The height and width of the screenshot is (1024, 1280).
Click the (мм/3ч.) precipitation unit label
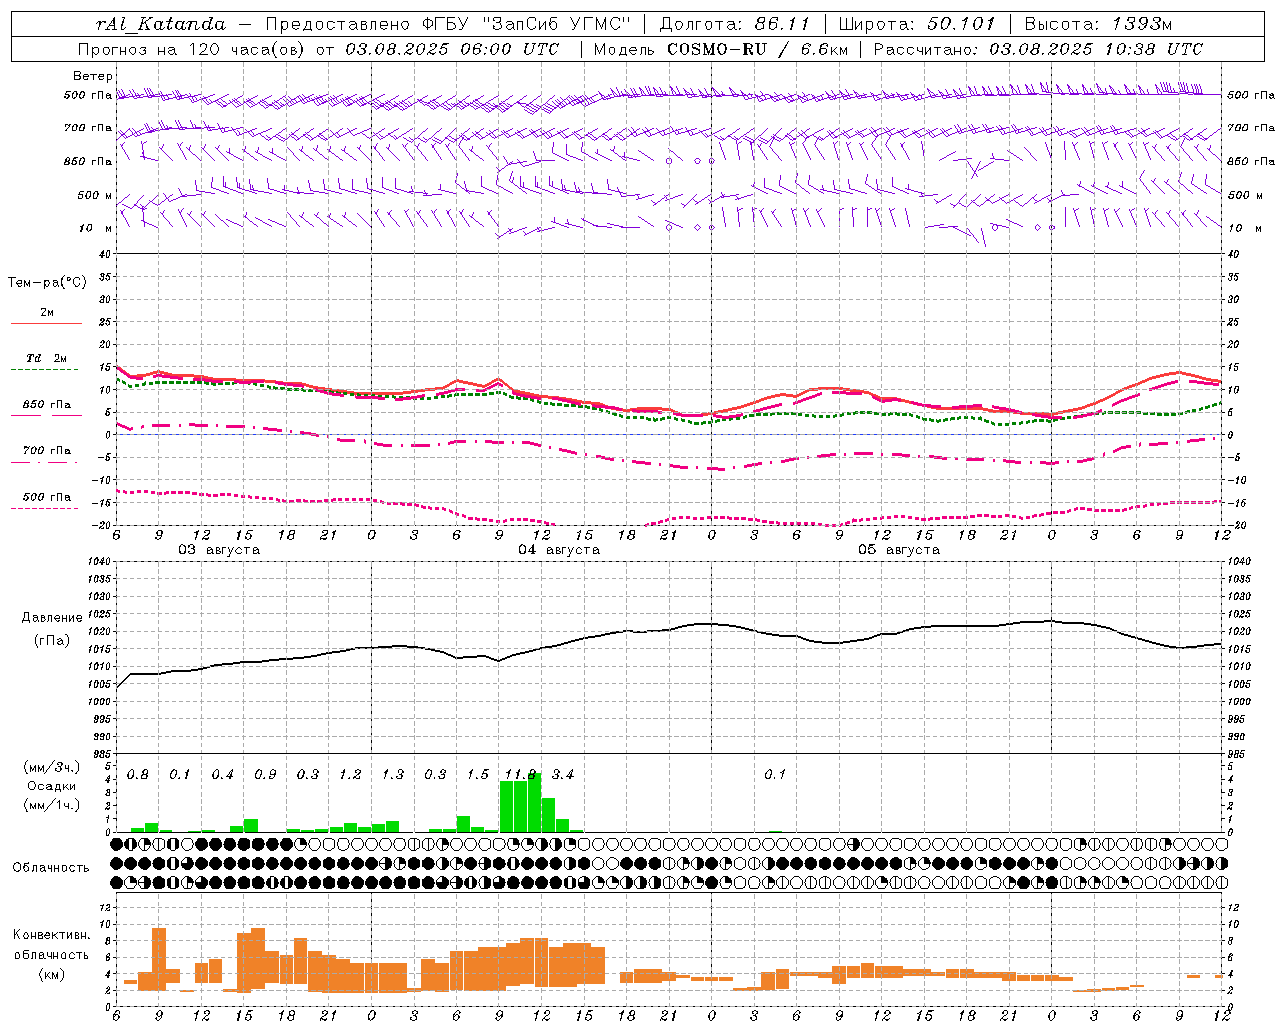(x=51, y=767)
